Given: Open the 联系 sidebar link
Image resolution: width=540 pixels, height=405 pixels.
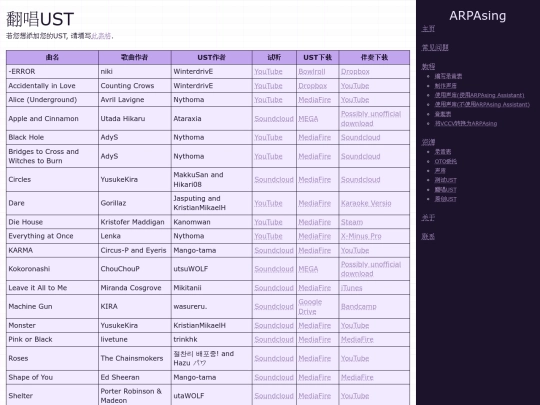Looking at the screenshot, I should pyautogui.click(x=428, y=237).
